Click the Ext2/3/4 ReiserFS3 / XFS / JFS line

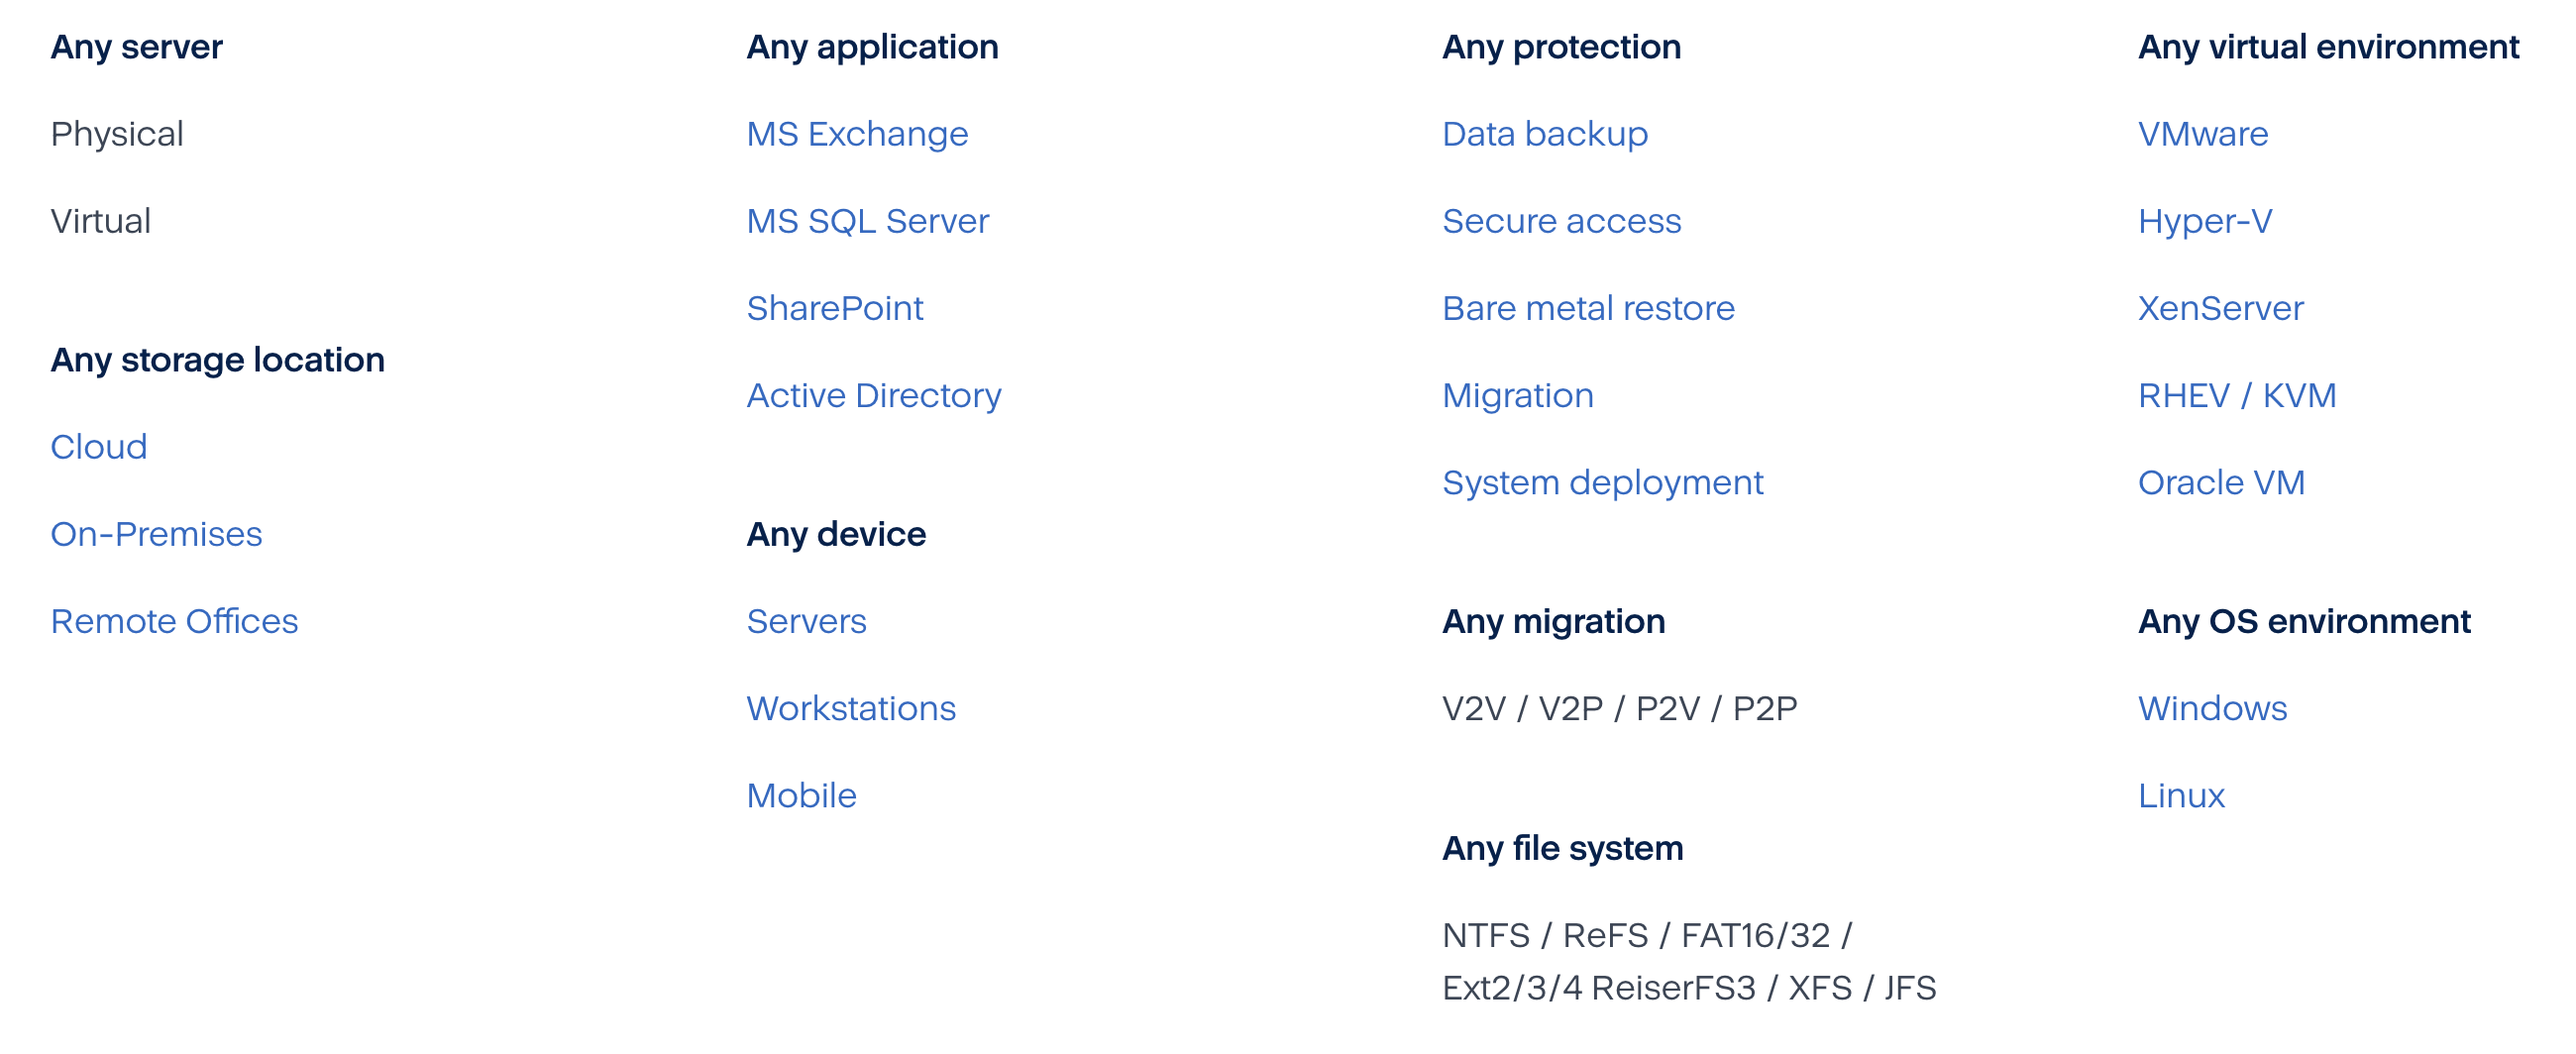click(1689, 988)
